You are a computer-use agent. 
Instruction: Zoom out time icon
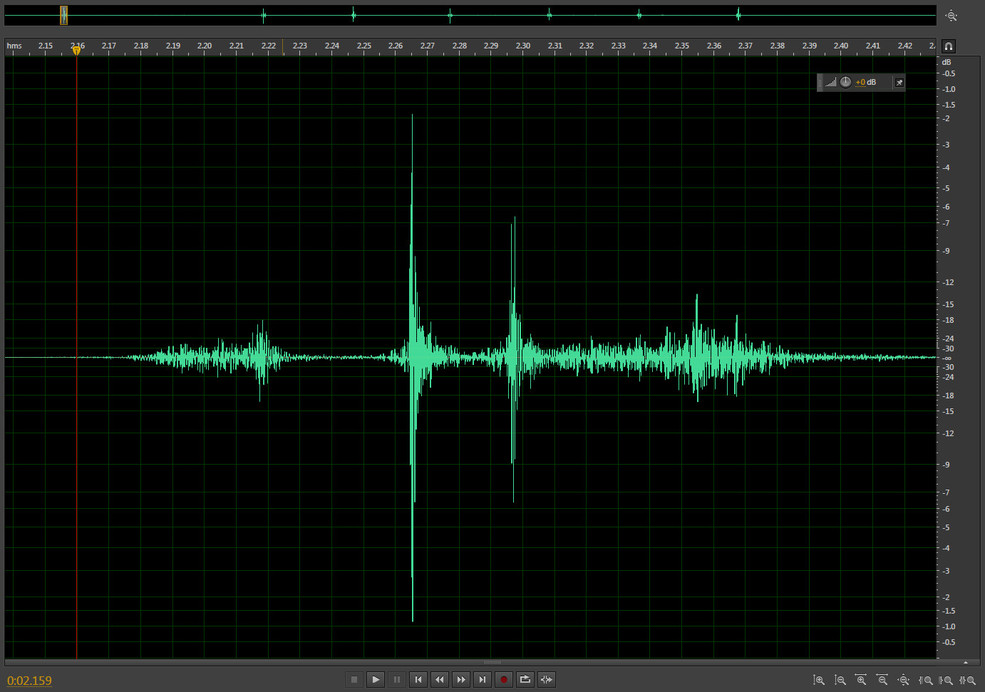883,680
